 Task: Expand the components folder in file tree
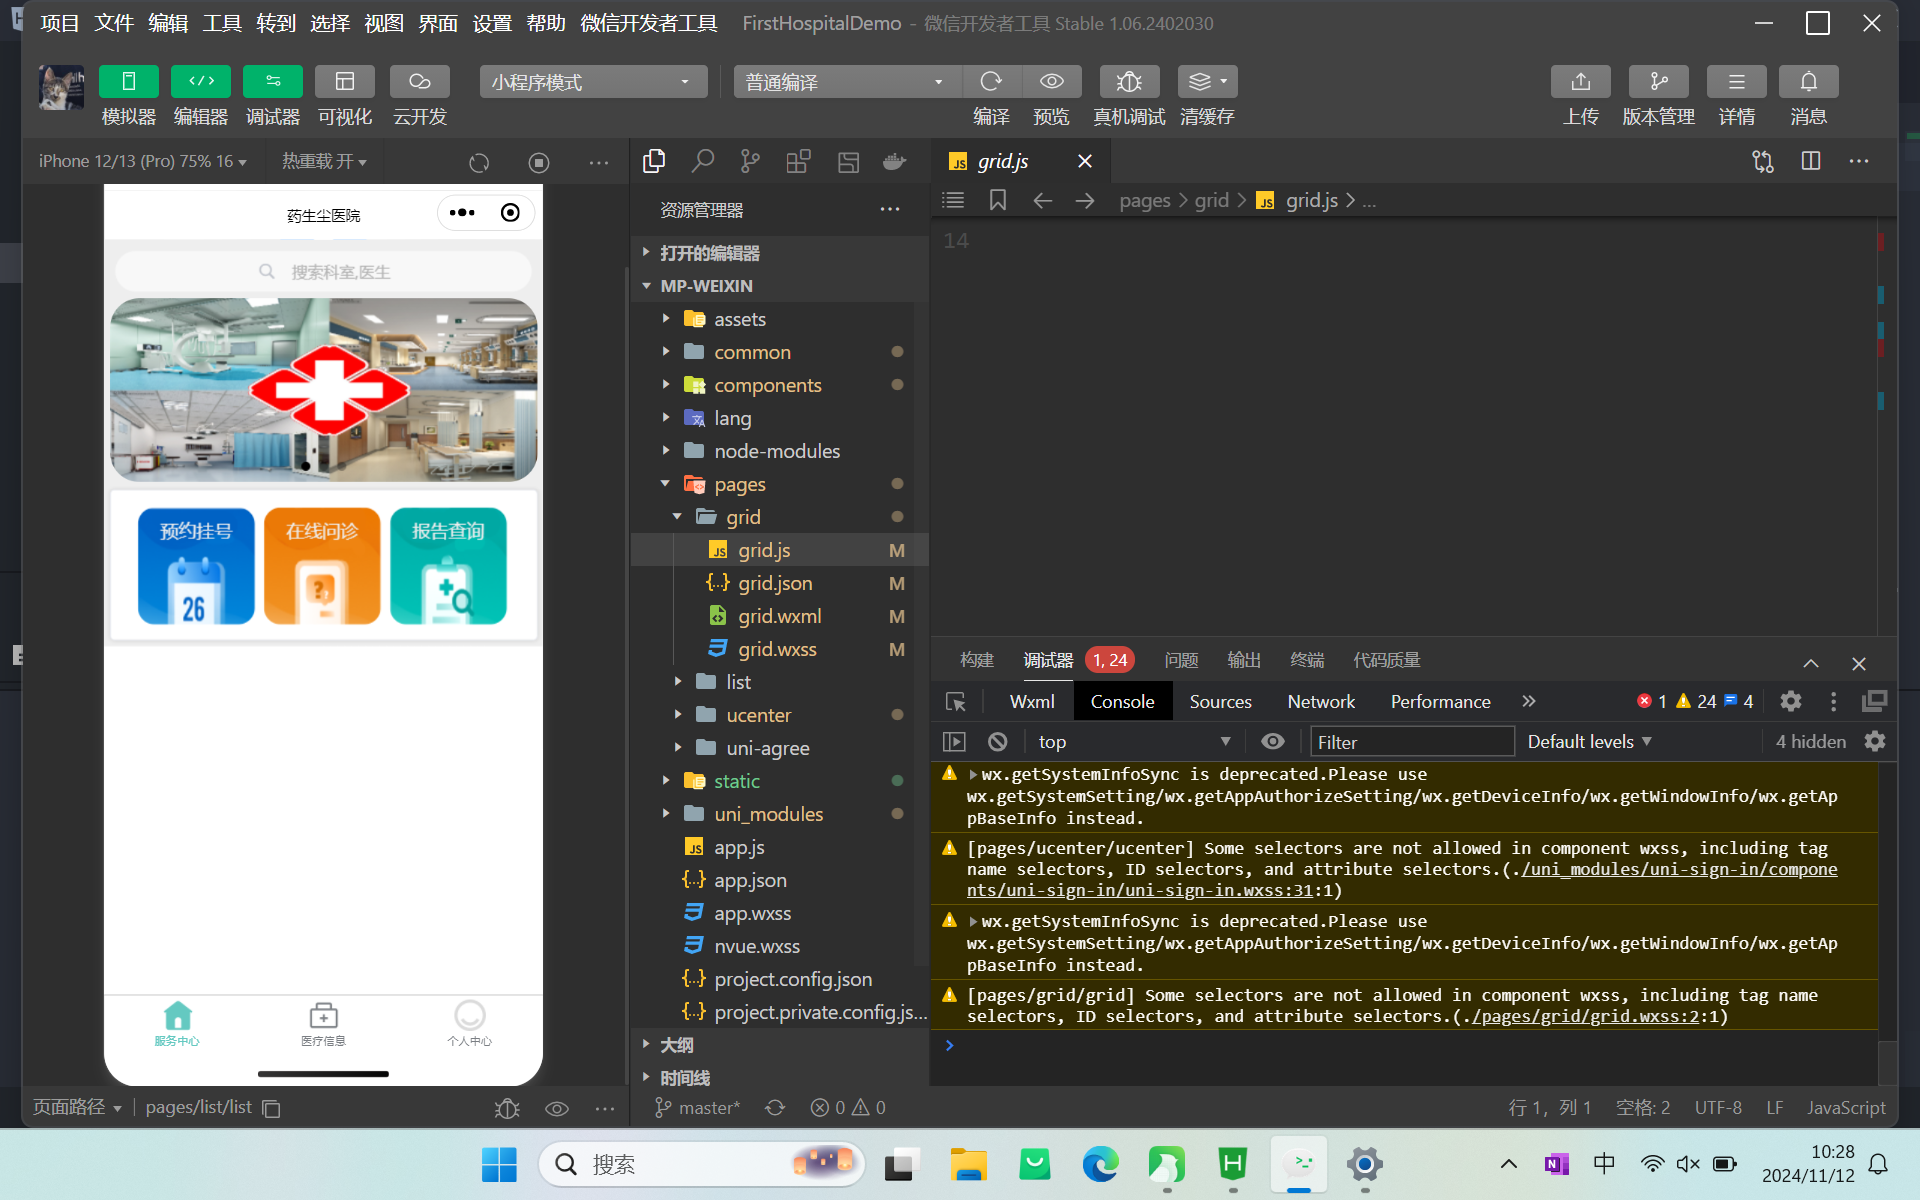click(767, 385)
